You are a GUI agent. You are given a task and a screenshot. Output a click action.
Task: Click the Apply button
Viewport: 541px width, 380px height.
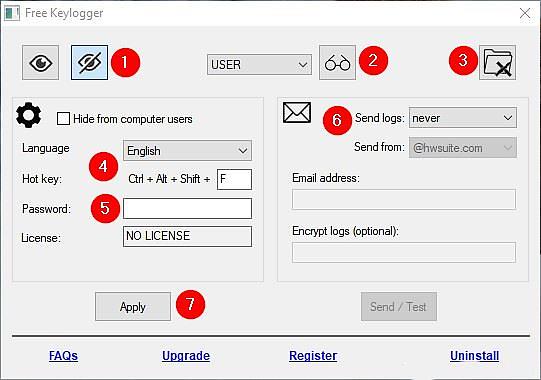(133, 306)
